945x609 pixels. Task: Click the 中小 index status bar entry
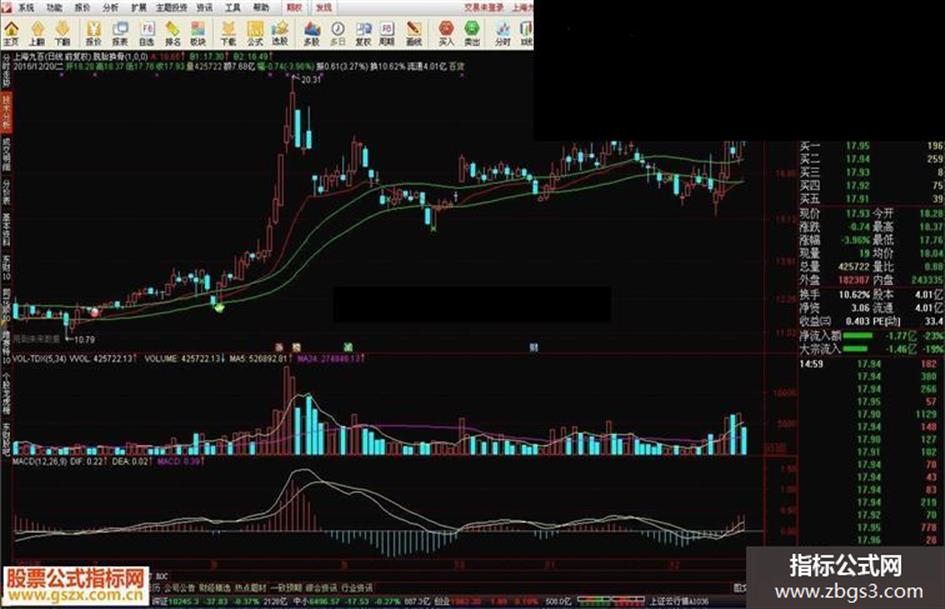point(346,601)
